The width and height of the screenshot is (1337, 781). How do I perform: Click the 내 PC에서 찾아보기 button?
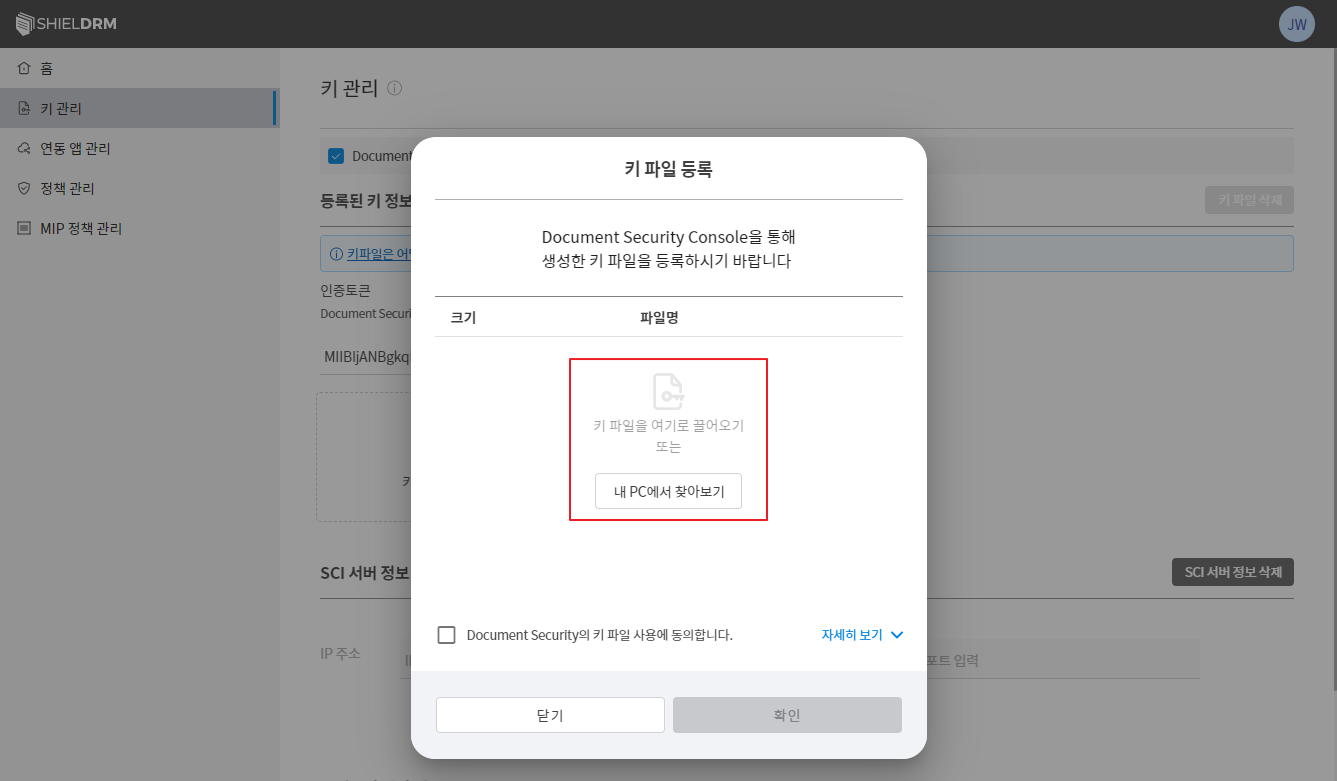[668, 491]
